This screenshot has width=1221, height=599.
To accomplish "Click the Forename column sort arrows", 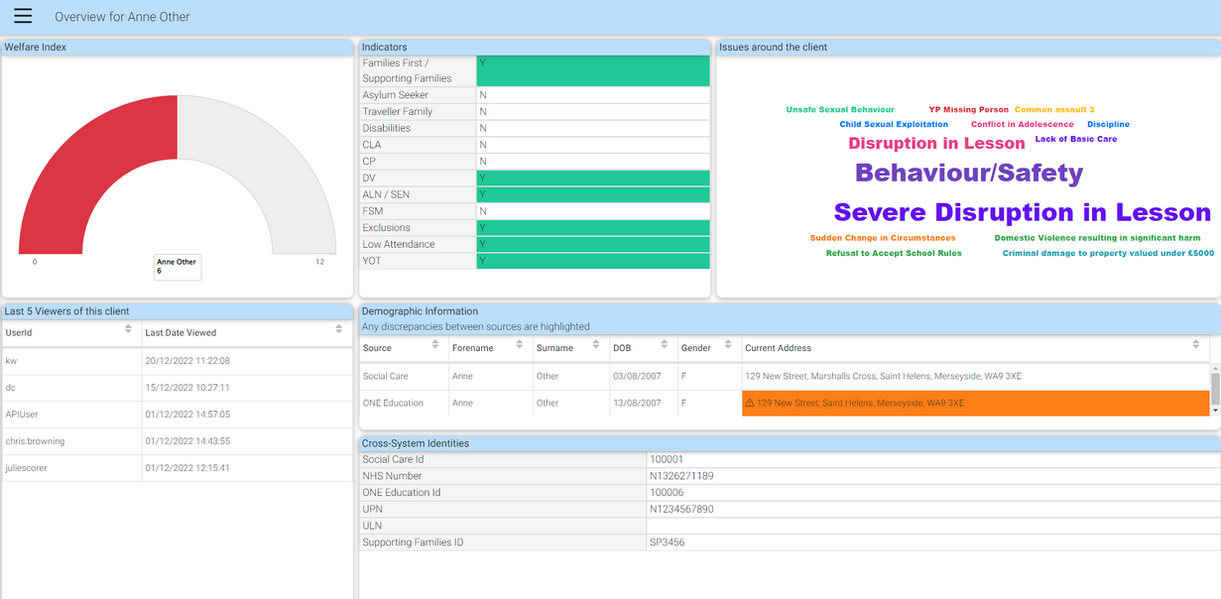I will click(x=519, y=346).
